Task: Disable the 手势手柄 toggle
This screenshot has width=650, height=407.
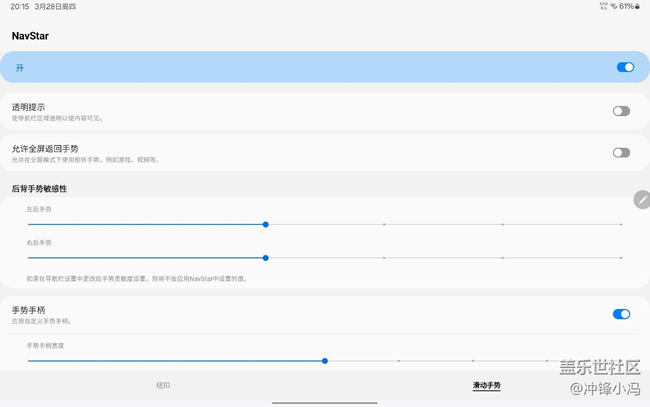Action: tap(621, 314)
